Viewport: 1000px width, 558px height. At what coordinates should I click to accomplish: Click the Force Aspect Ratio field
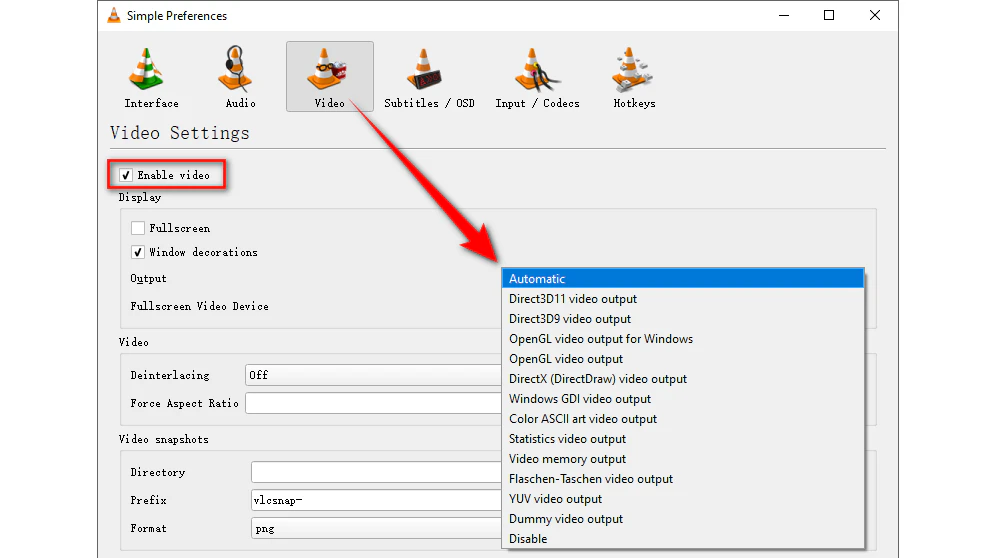click(x=373, y=403)
